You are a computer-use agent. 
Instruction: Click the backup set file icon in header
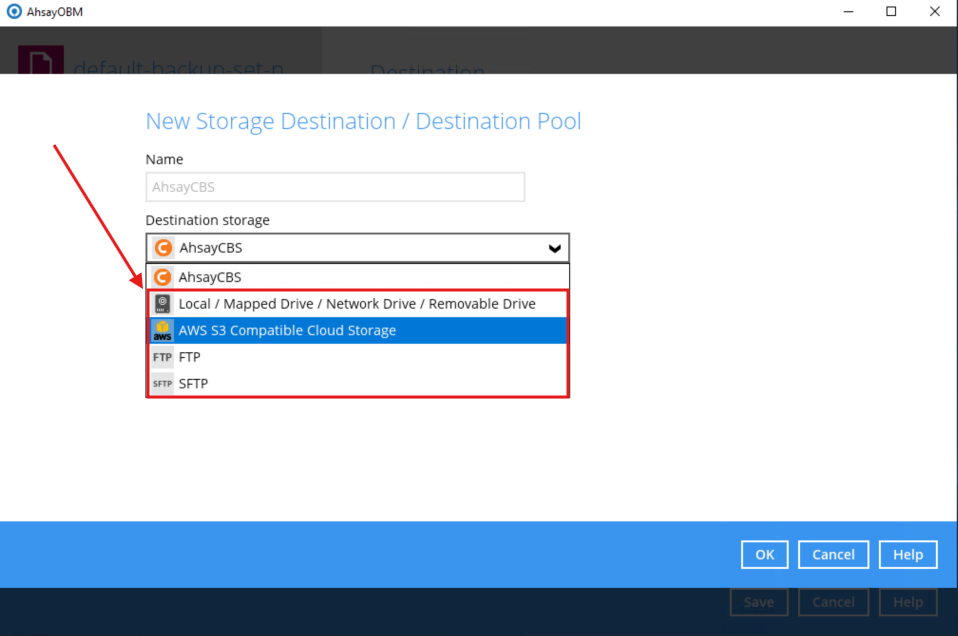point(41,60)
